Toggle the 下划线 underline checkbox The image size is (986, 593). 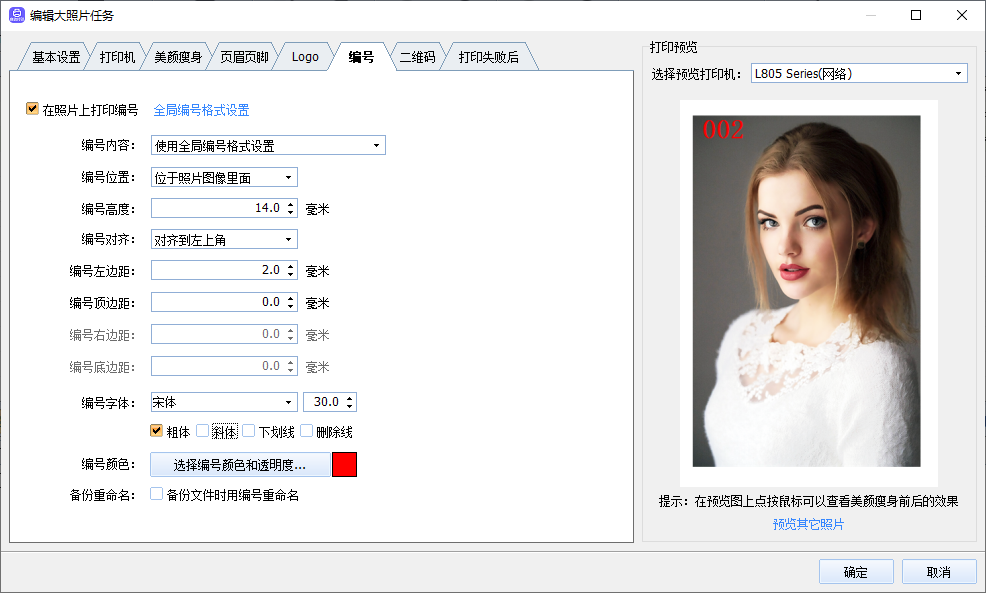(249, 431)
